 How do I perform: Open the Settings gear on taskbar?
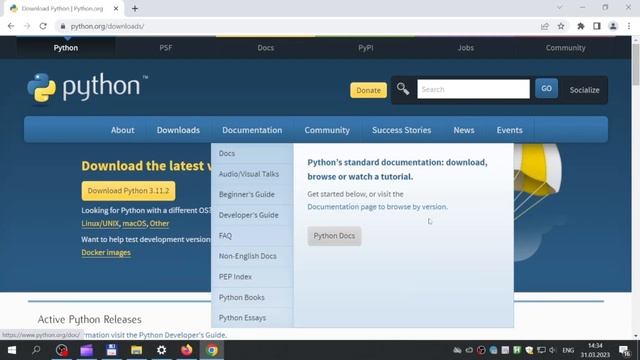point(162,350)
